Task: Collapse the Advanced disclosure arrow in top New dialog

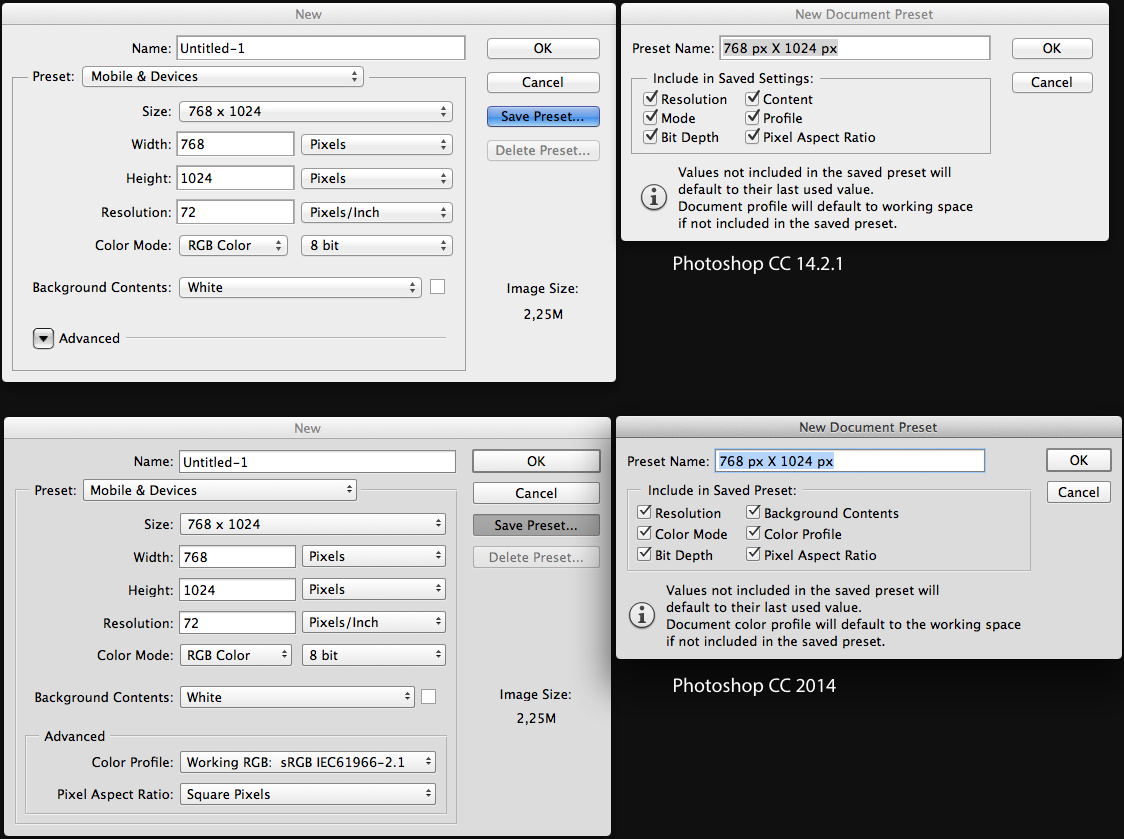Action: 43,338
